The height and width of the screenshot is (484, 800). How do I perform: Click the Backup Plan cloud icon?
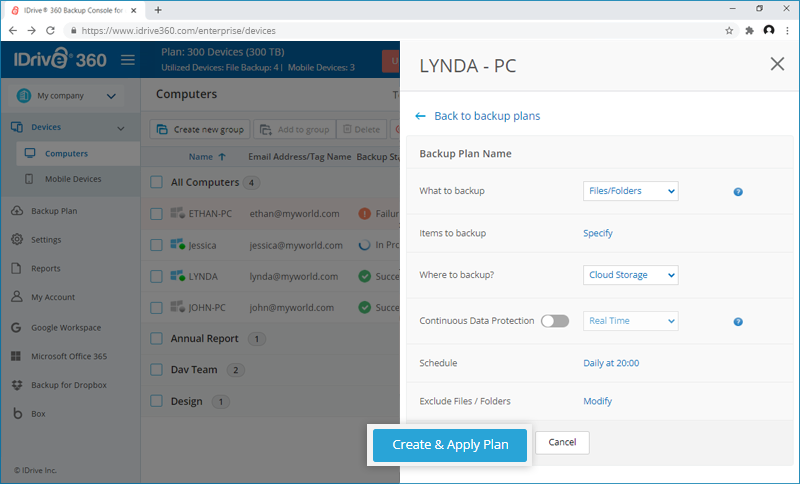tap(17, 211)
